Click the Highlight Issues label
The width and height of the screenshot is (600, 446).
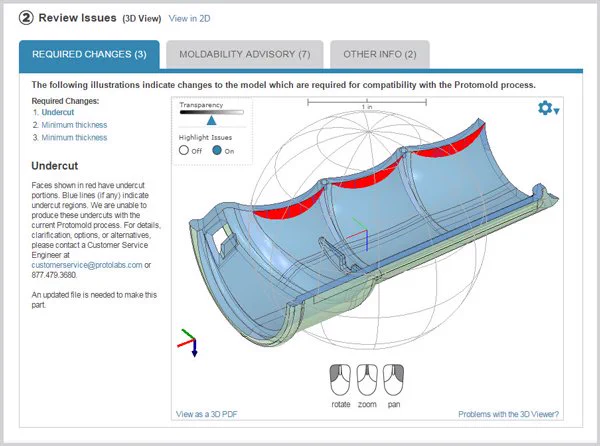[x=205, y=137]
